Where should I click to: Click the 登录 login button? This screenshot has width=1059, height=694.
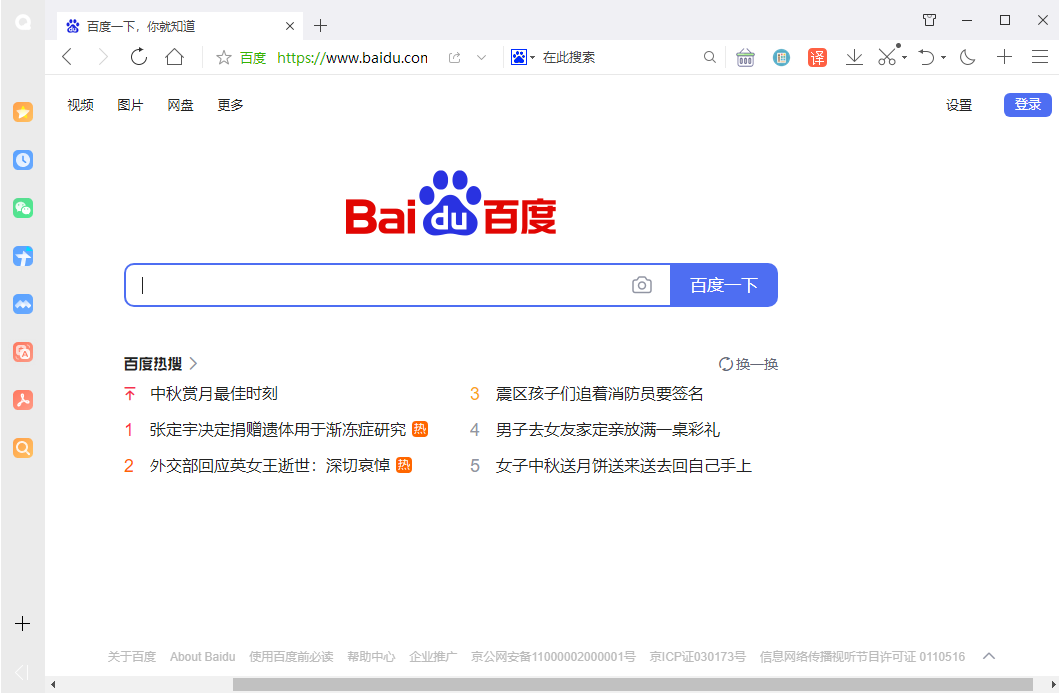tap(1027, 105)
